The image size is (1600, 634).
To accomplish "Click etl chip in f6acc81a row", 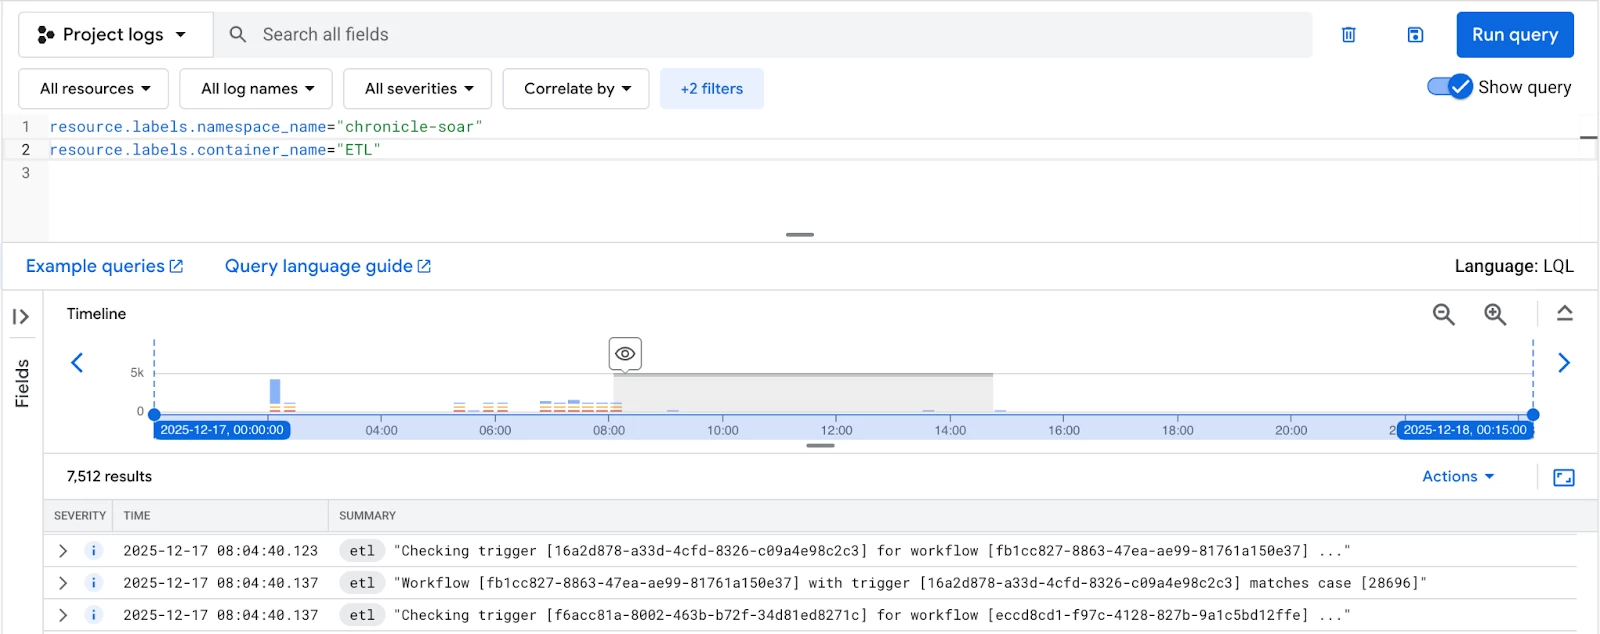I will pyautogui.click(x=362, y=615).
